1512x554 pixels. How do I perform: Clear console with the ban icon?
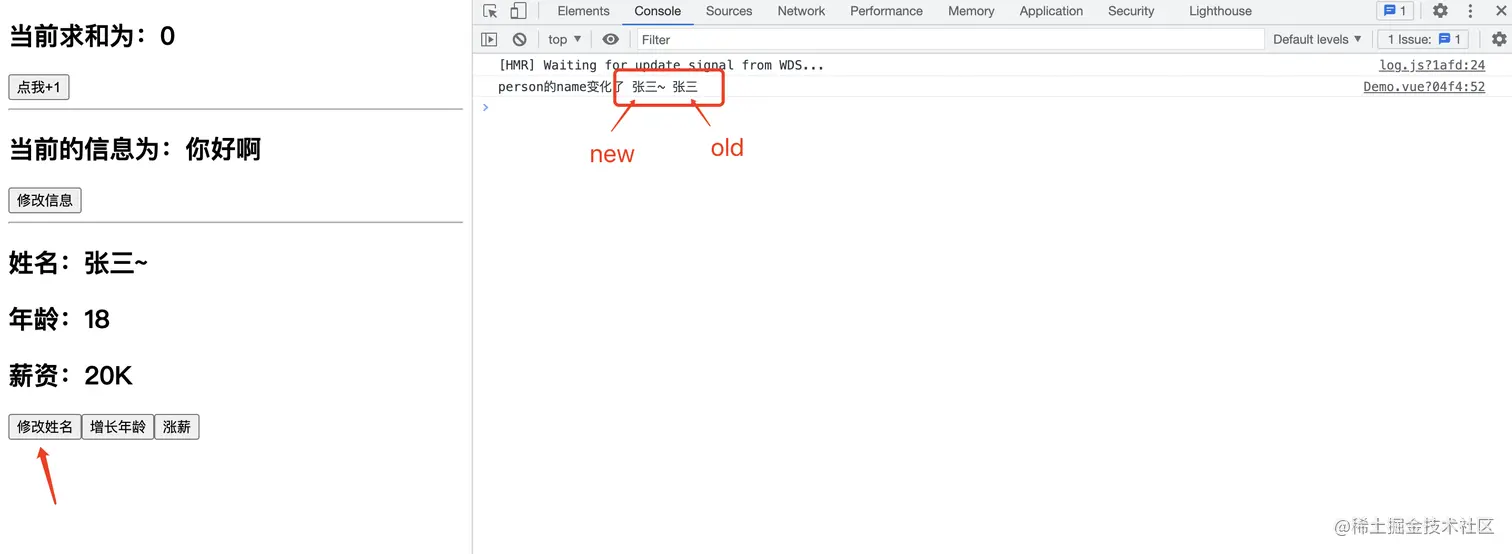click(519, 39)
